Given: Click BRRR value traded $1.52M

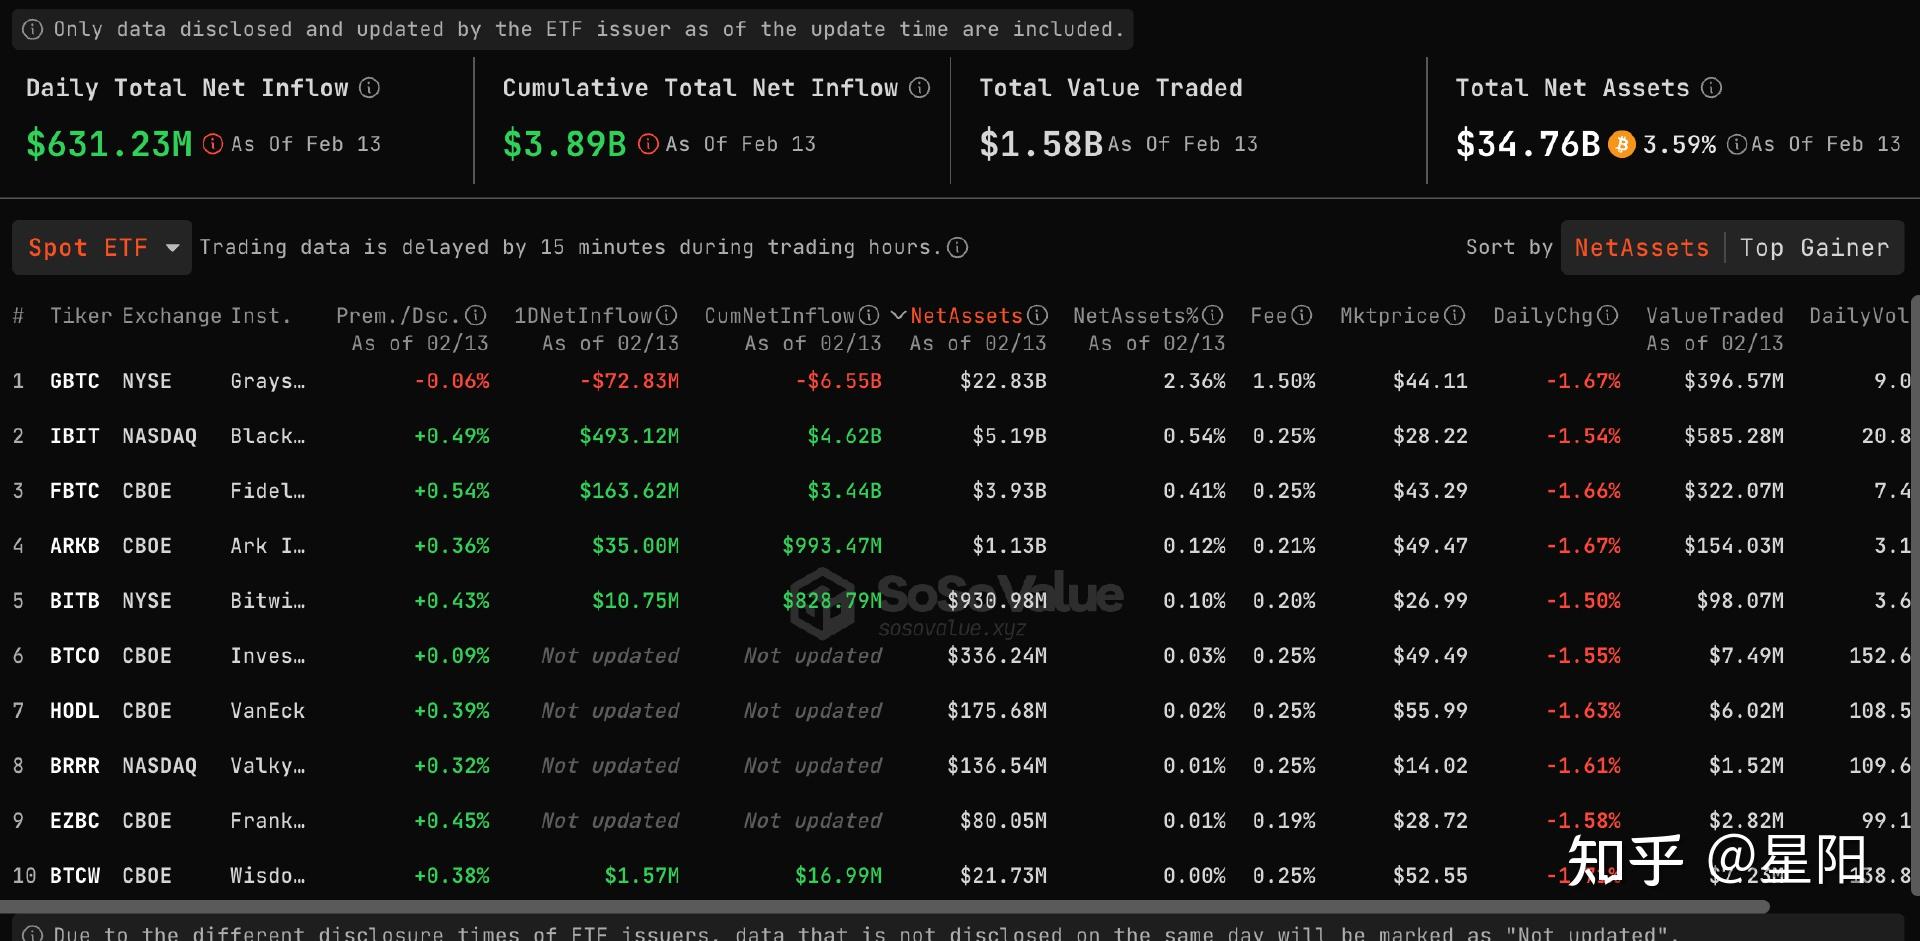Looking at the screenshot, I should tap(1746, 766).
